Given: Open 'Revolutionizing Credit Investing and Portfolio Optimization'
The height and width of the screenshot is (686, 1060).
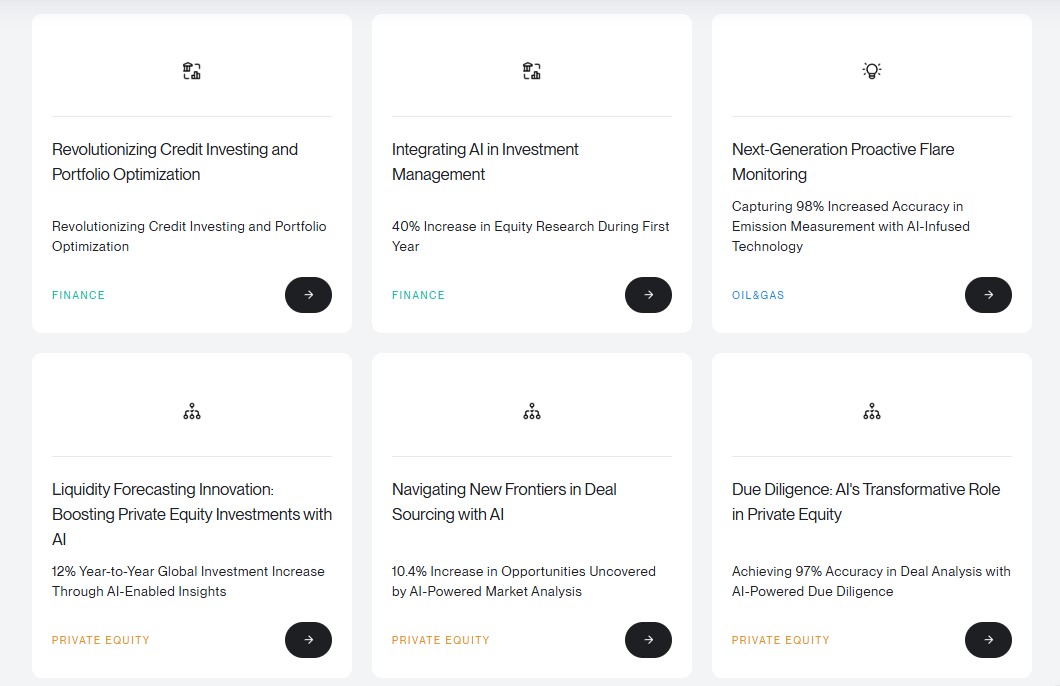Looking at the screenshot, I should pos(174,161).
